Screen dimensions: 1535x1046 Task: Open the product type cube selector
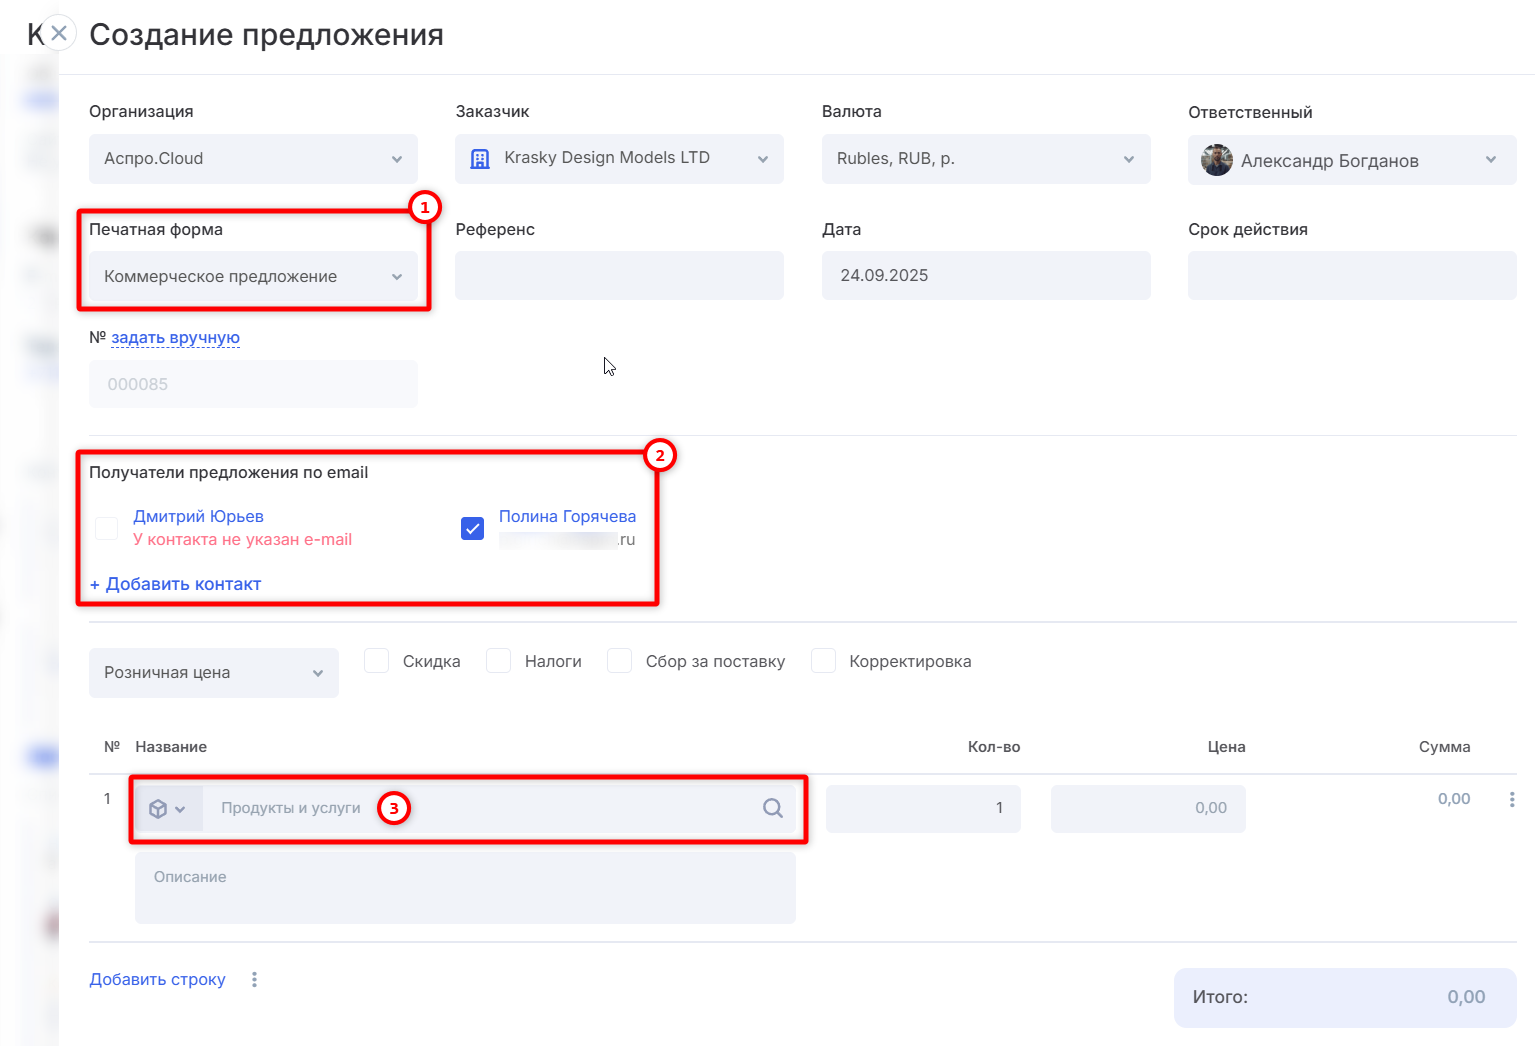coord(166,809)
